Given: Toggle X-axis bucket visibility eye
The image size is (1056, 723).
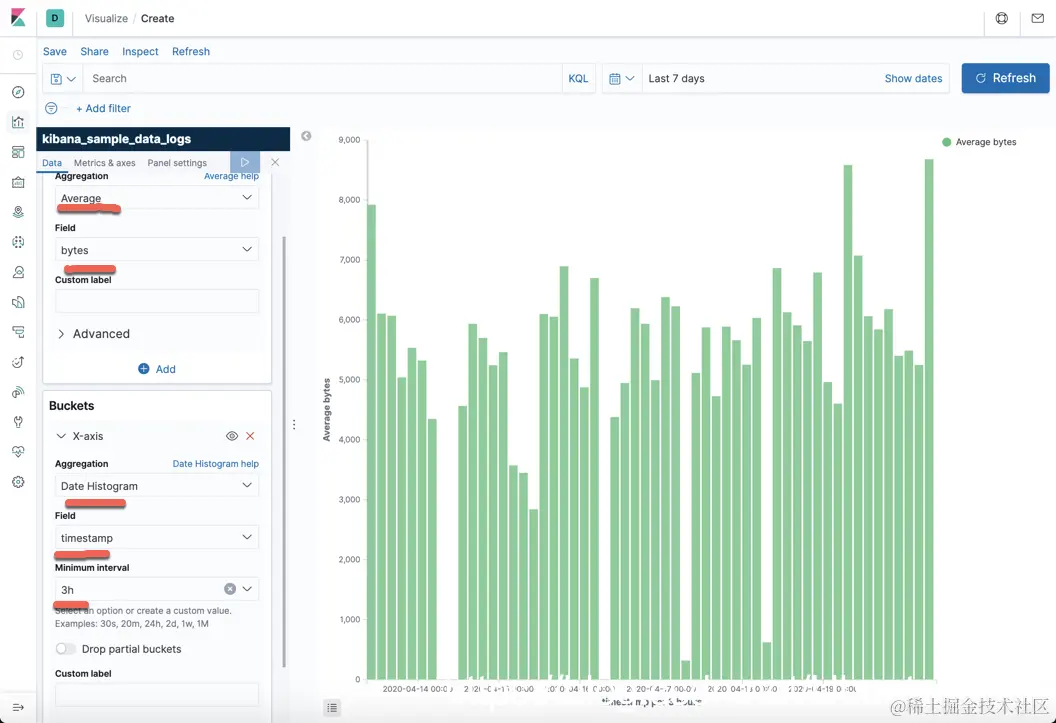Looking at the screenshot, I should point(232,436).
